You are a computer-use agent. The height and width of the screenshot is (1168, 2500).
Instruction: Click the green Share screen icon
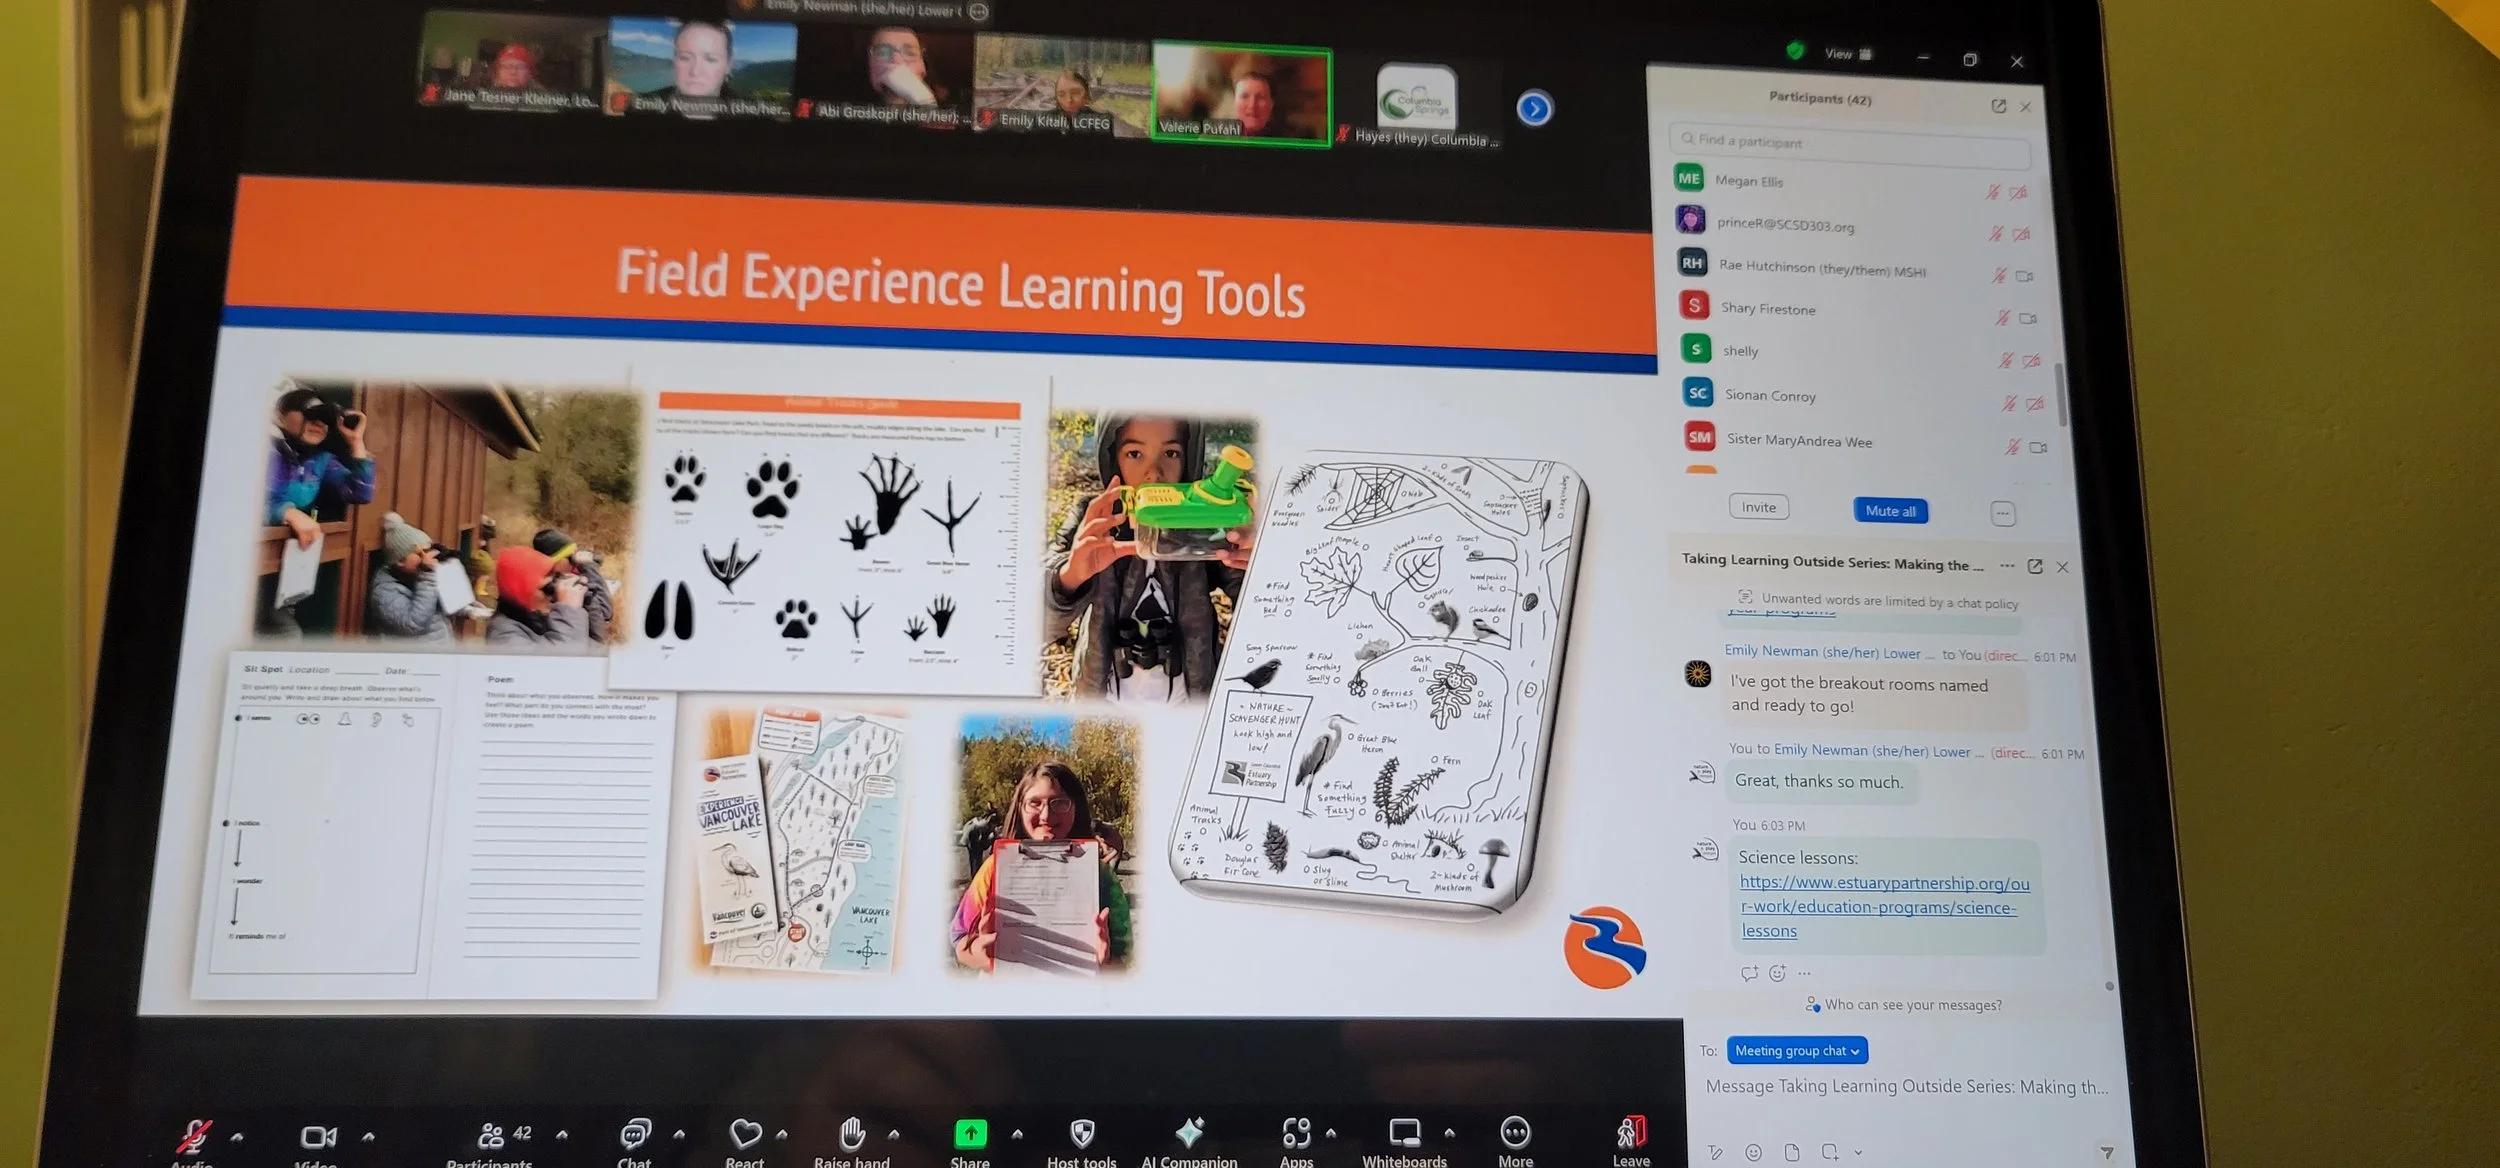pyautogui.click(x=970, y=1133)
